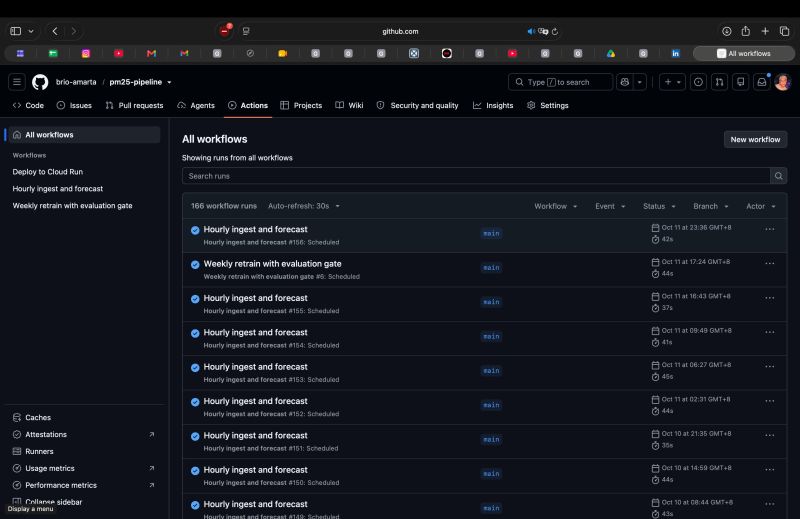Reload the page with the refresh icon
This screenshot has height=519, width=800.
tap(555, 32)
